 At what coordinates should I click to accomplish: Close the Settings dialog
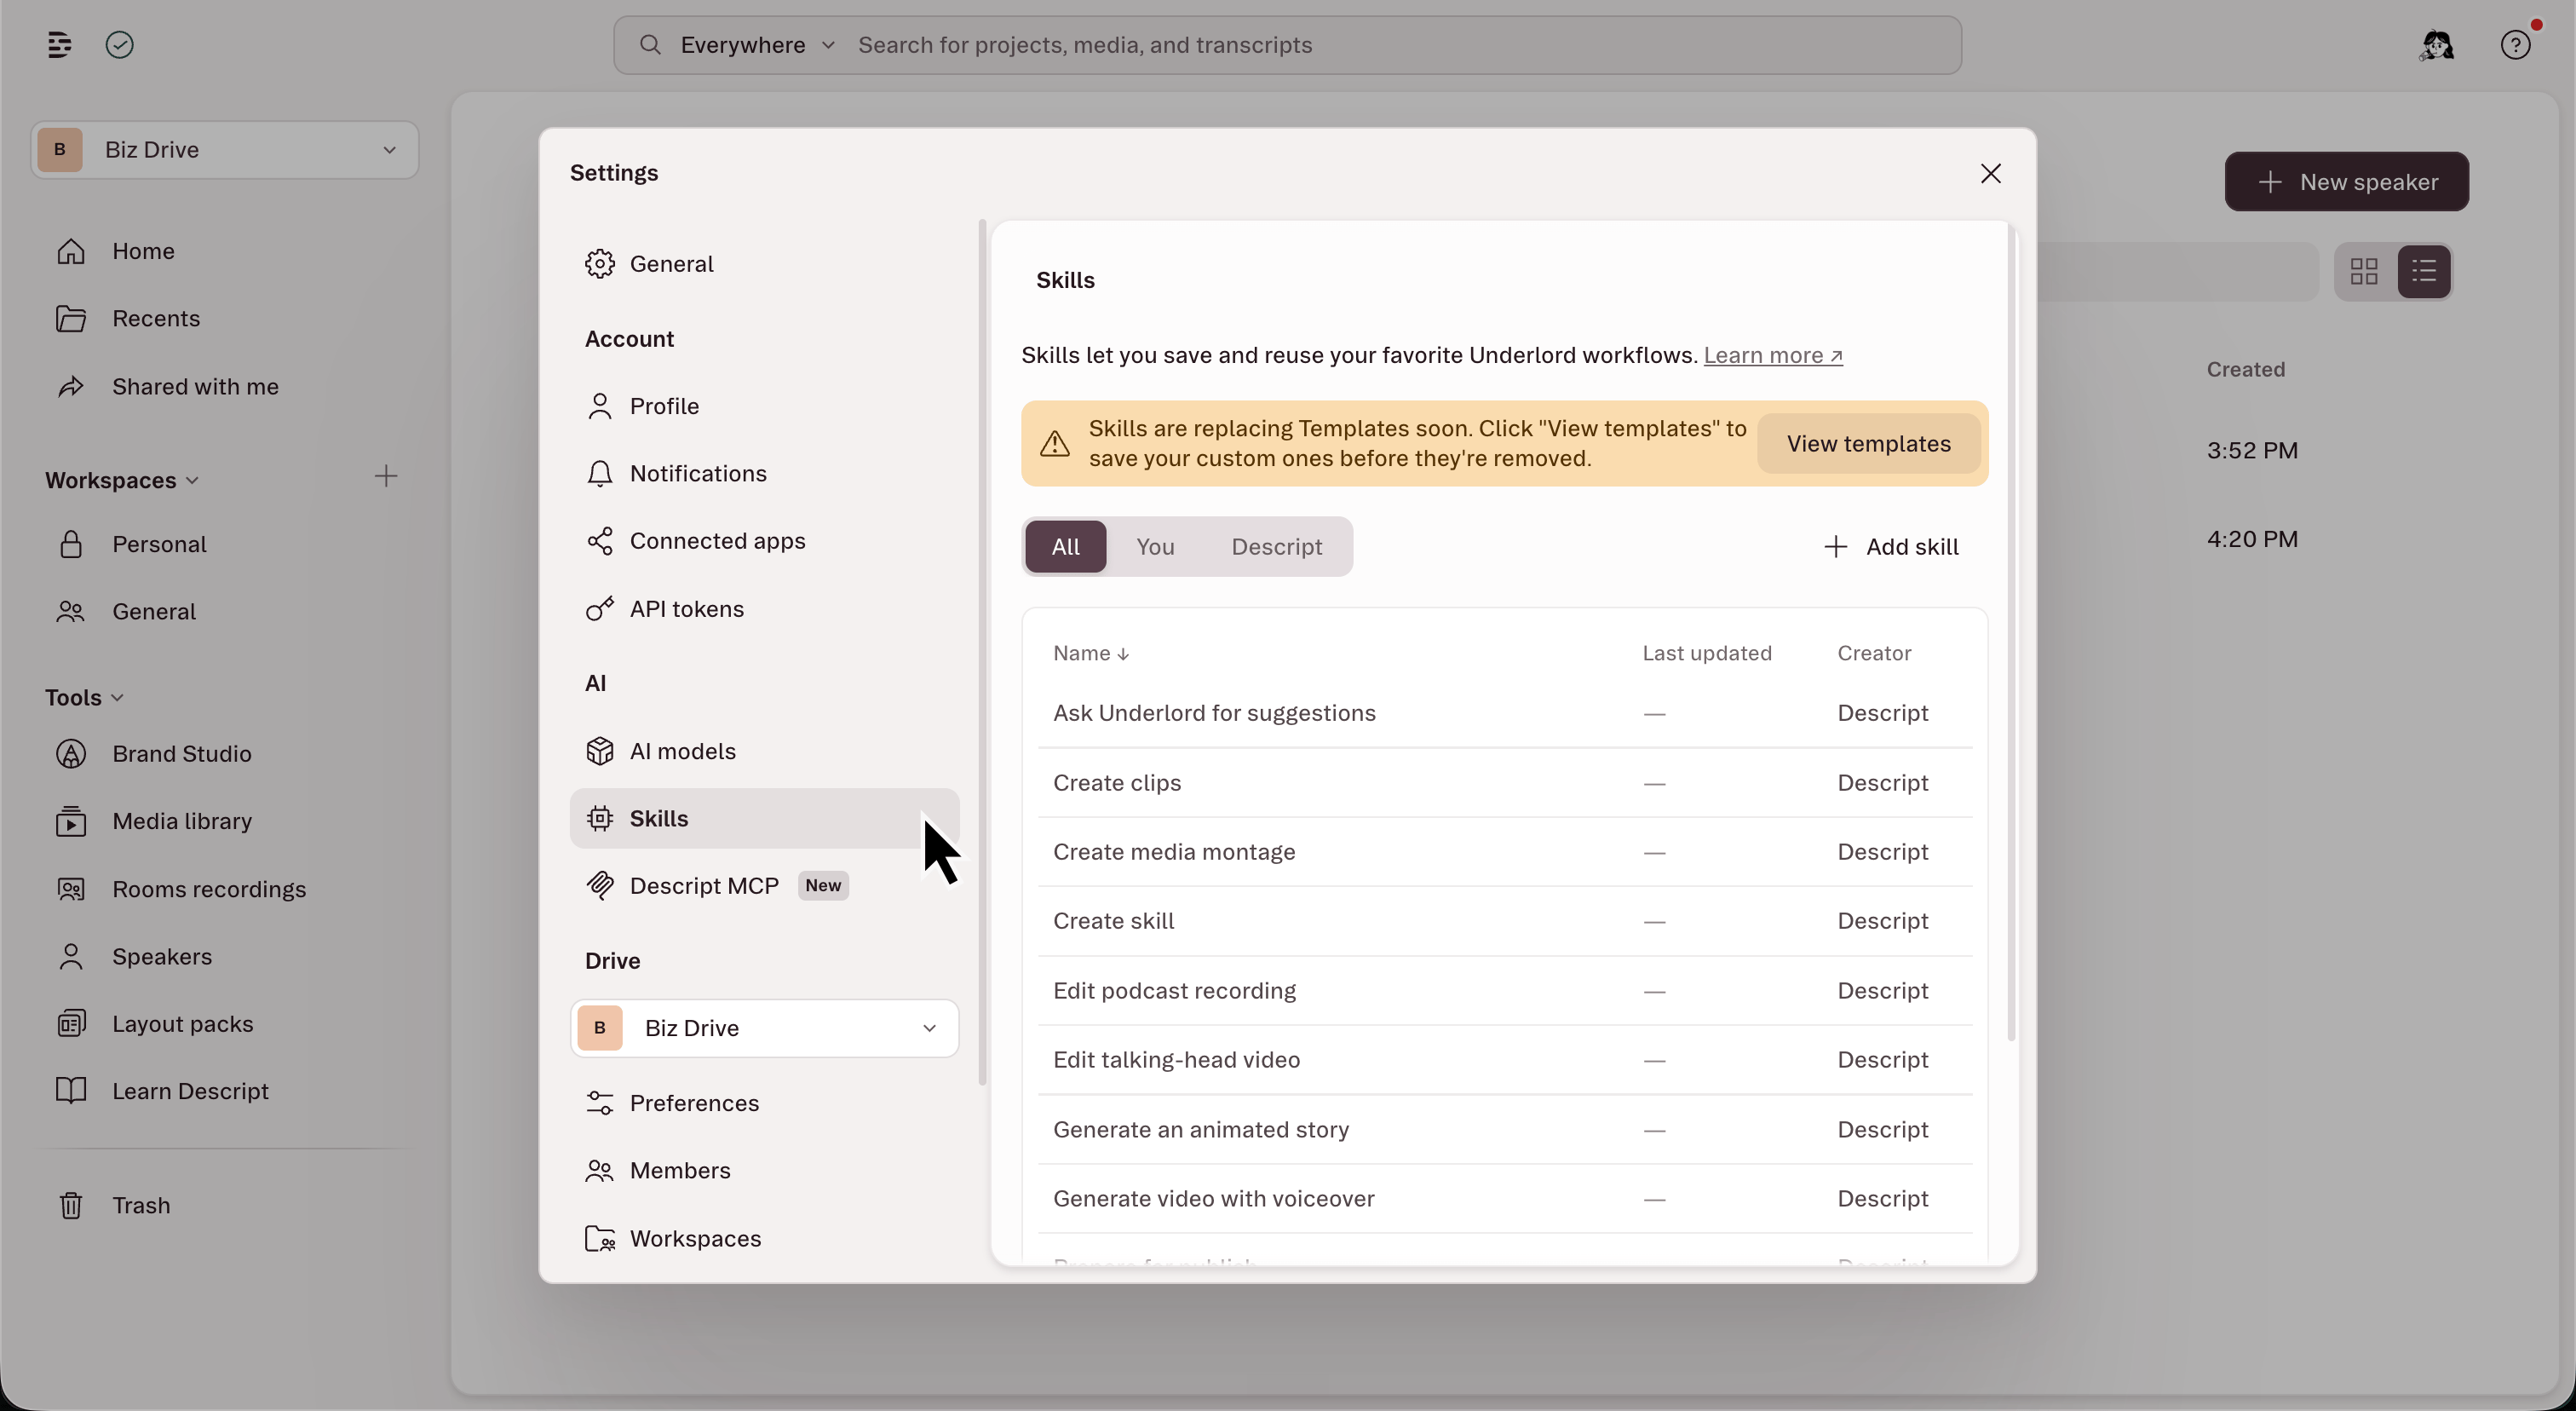[x=1990, y=174]
